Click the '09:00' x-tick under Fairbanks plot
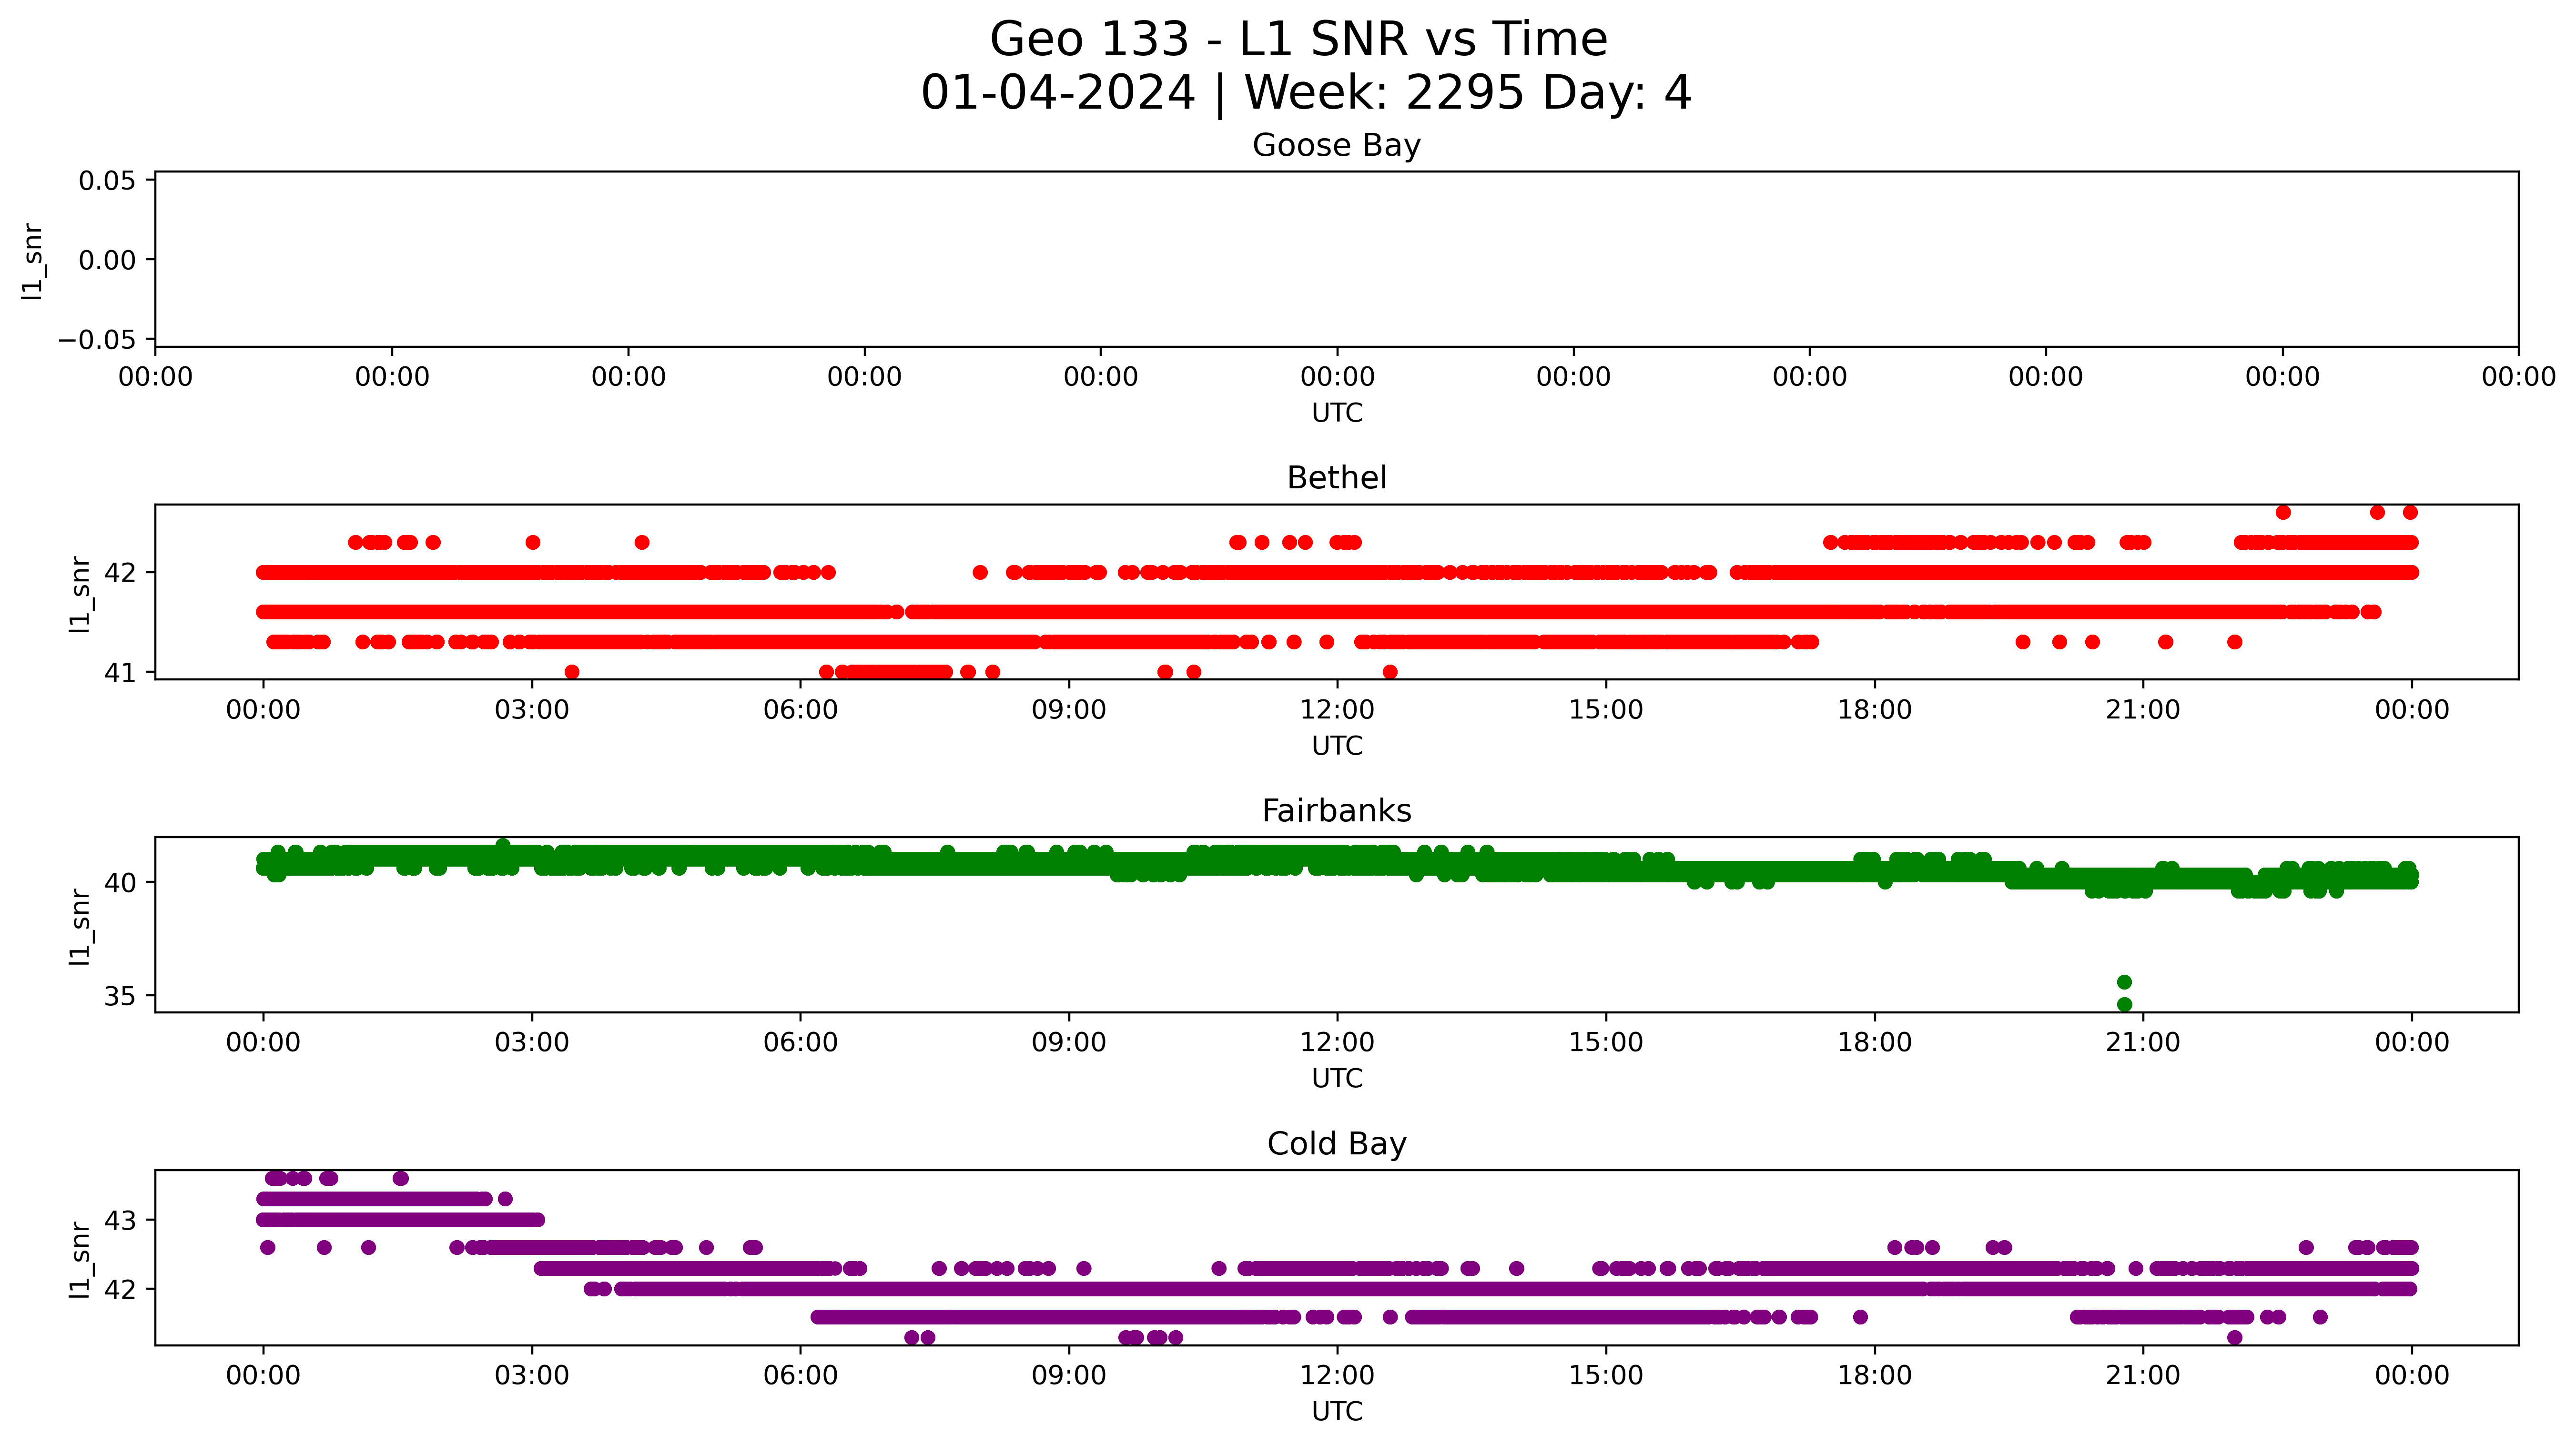This screenshot has height=1445, width=2576. pos(1069,1043)
